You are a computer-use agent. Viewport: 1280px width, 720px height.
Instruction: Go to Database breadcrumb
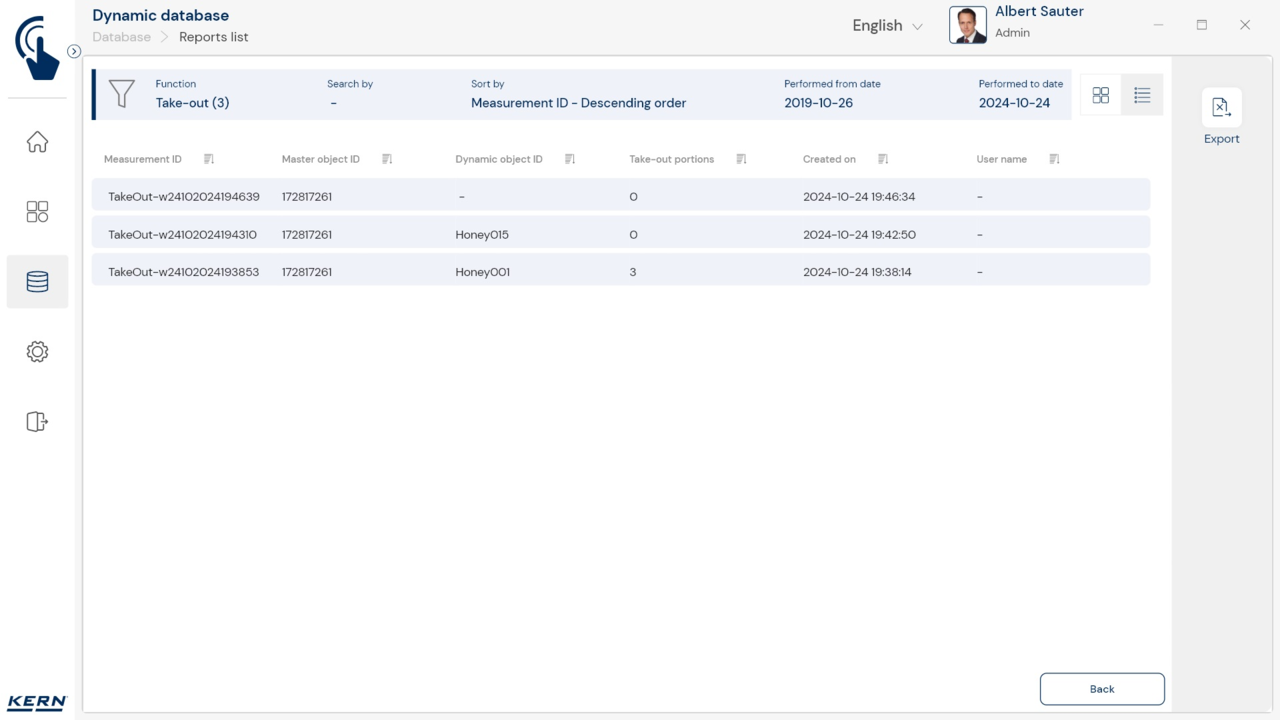121,37
